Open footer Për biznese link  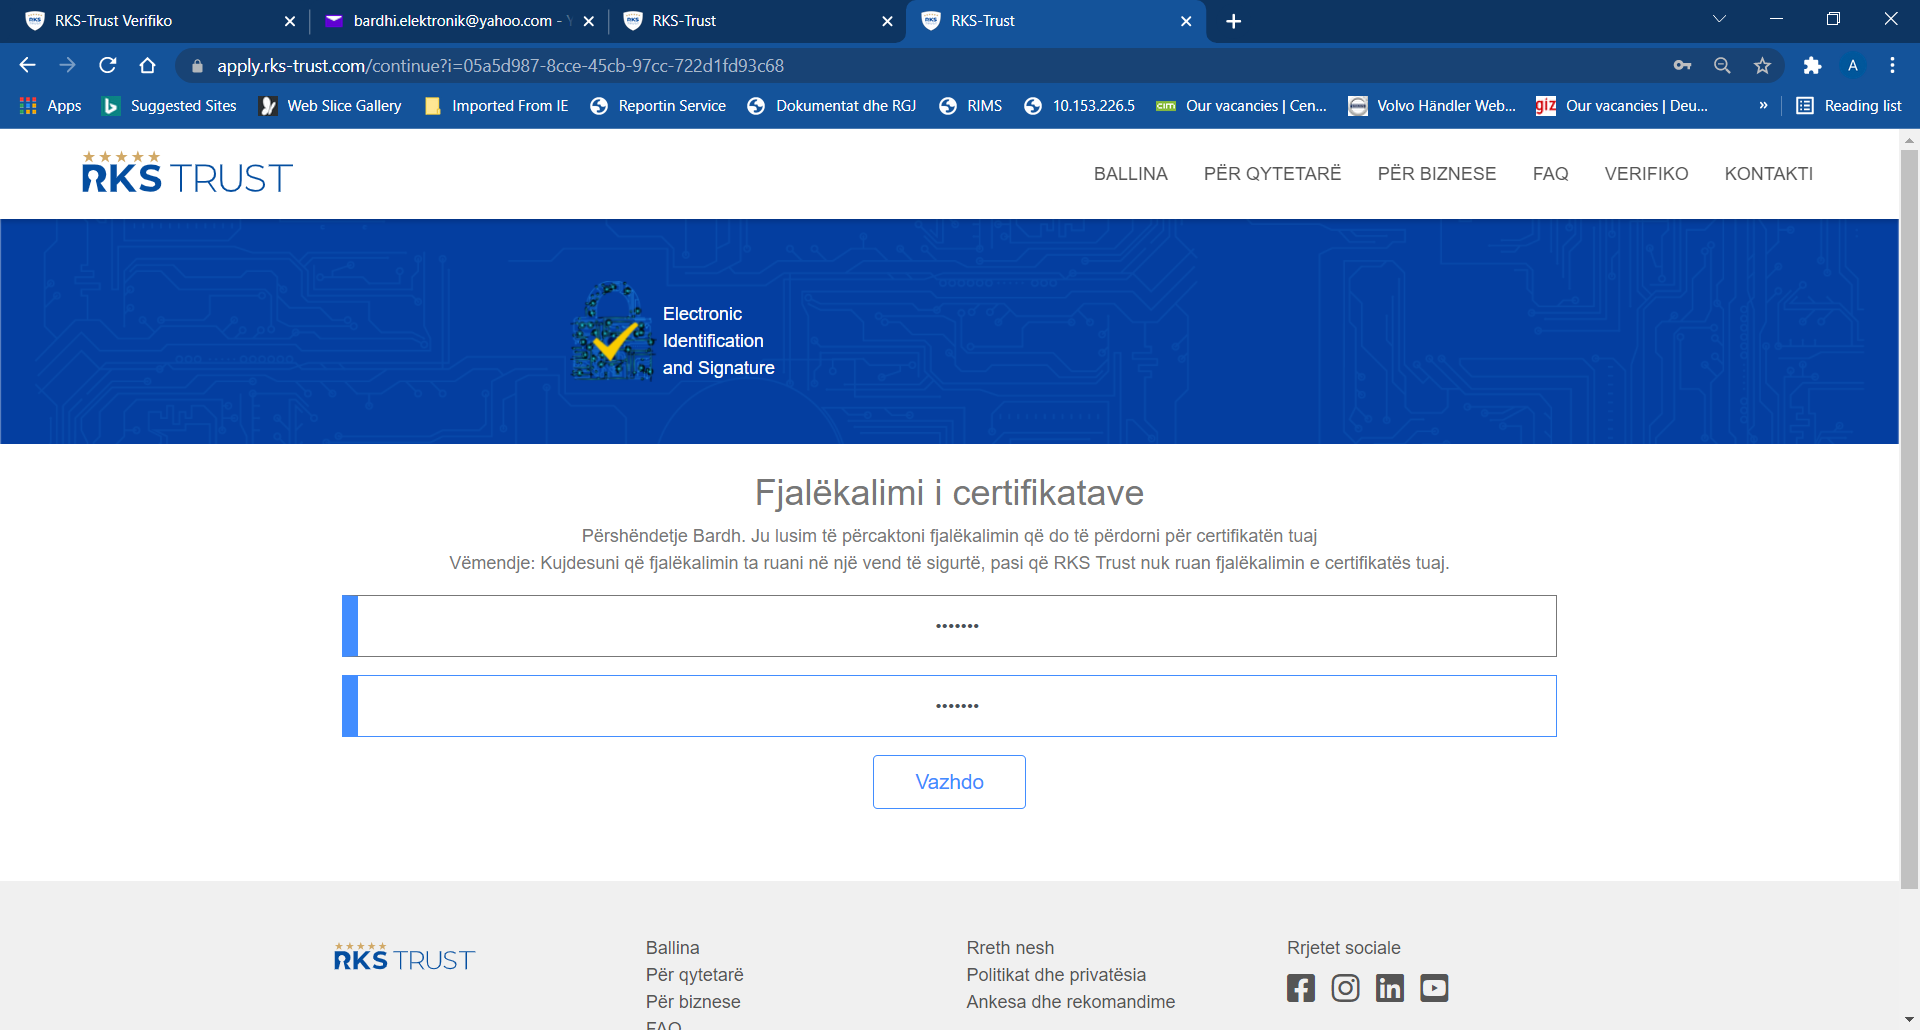click(693, 1002)
